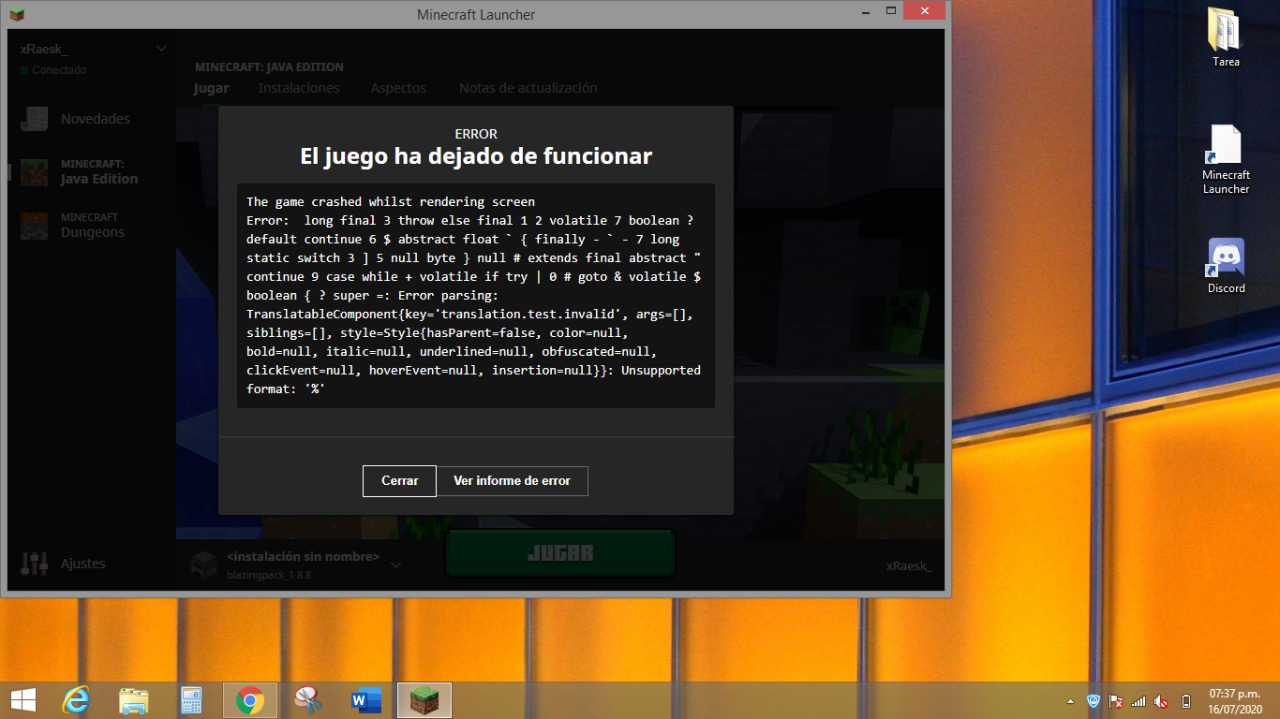Image resolution: width=1280 pixels, height=719 pixels.
Task: Select the Minecraft Launcher desktop shortcut
Action: click(x=1226, y=160)
